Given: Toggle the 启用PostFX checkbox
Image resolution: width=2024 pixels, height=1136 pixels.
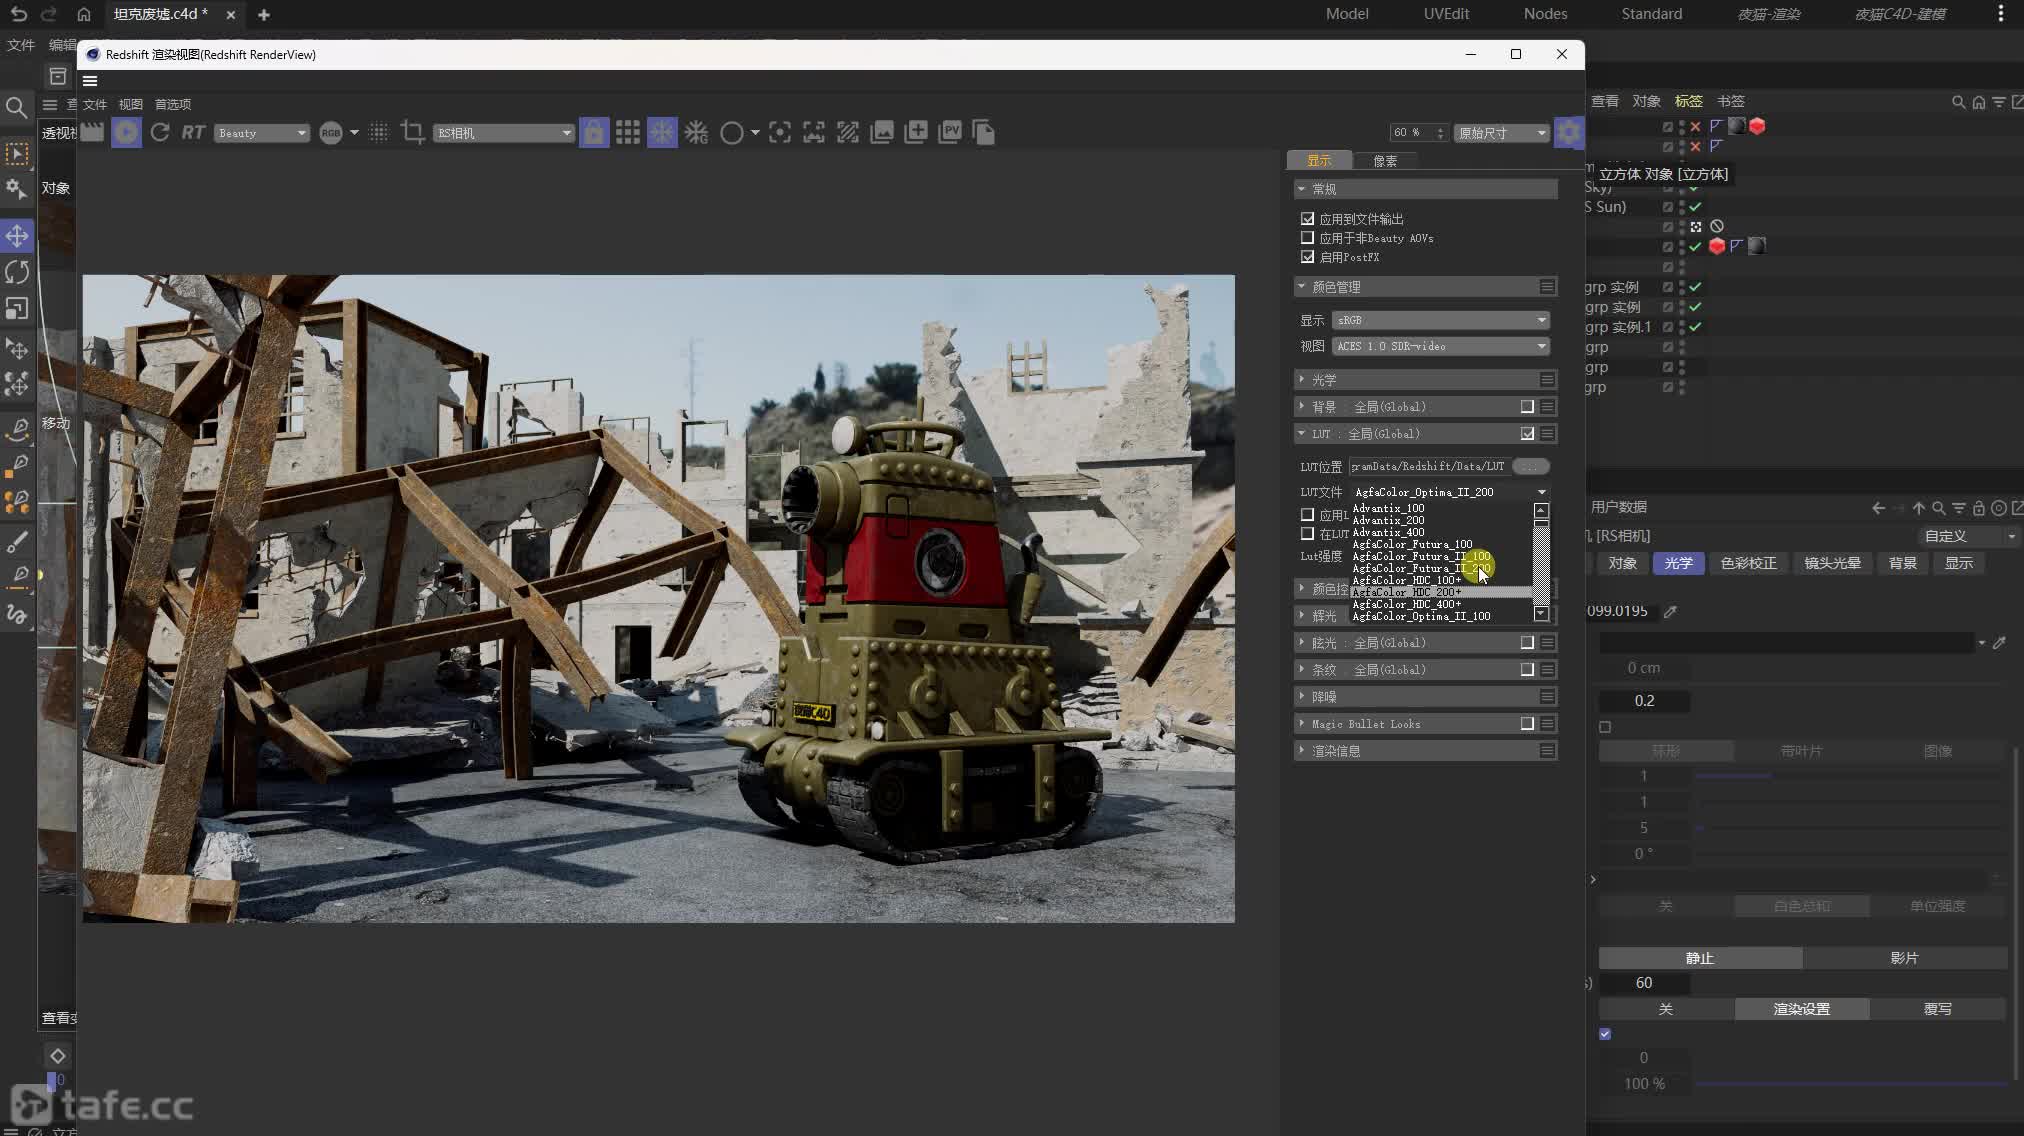Looking at the screenshot, I should tap(1307, 257).
